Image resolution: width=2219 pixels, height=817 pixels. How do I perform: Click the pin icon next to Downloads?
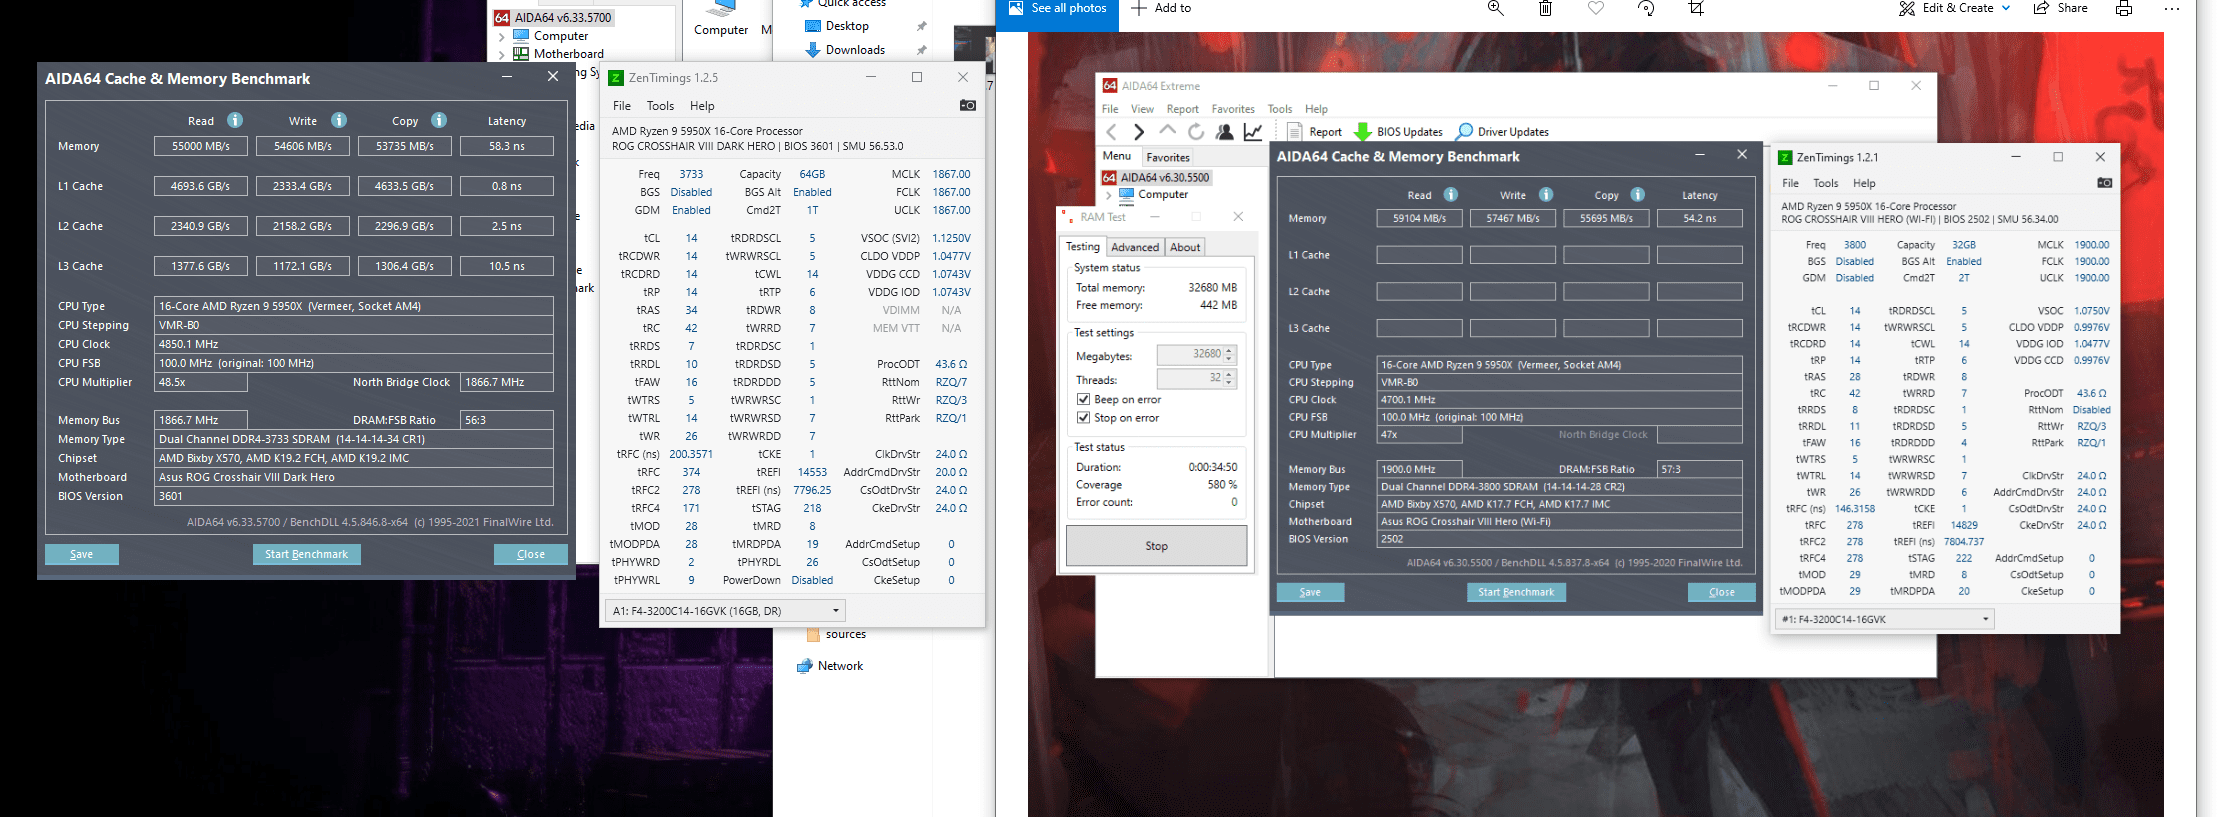(922, 50)
